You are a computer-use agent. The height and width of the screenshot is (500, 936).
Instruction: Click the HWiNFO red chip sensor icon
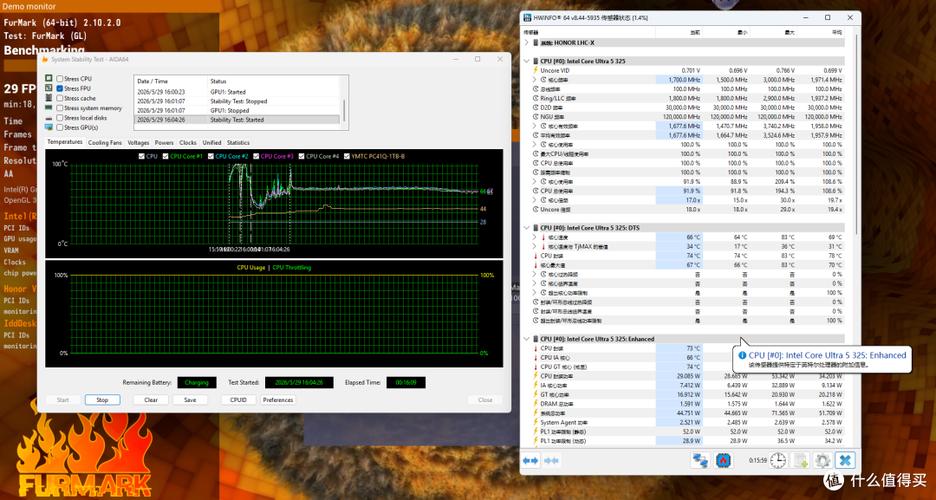pos(723,460)
